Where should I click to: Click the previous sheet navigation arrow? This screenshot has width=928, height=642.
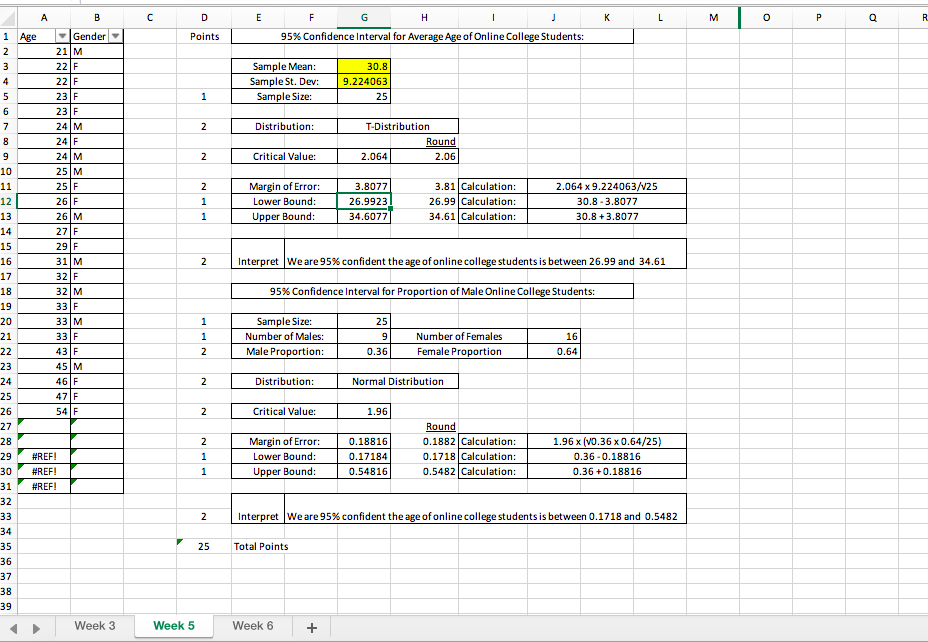(x=14, y=626)
